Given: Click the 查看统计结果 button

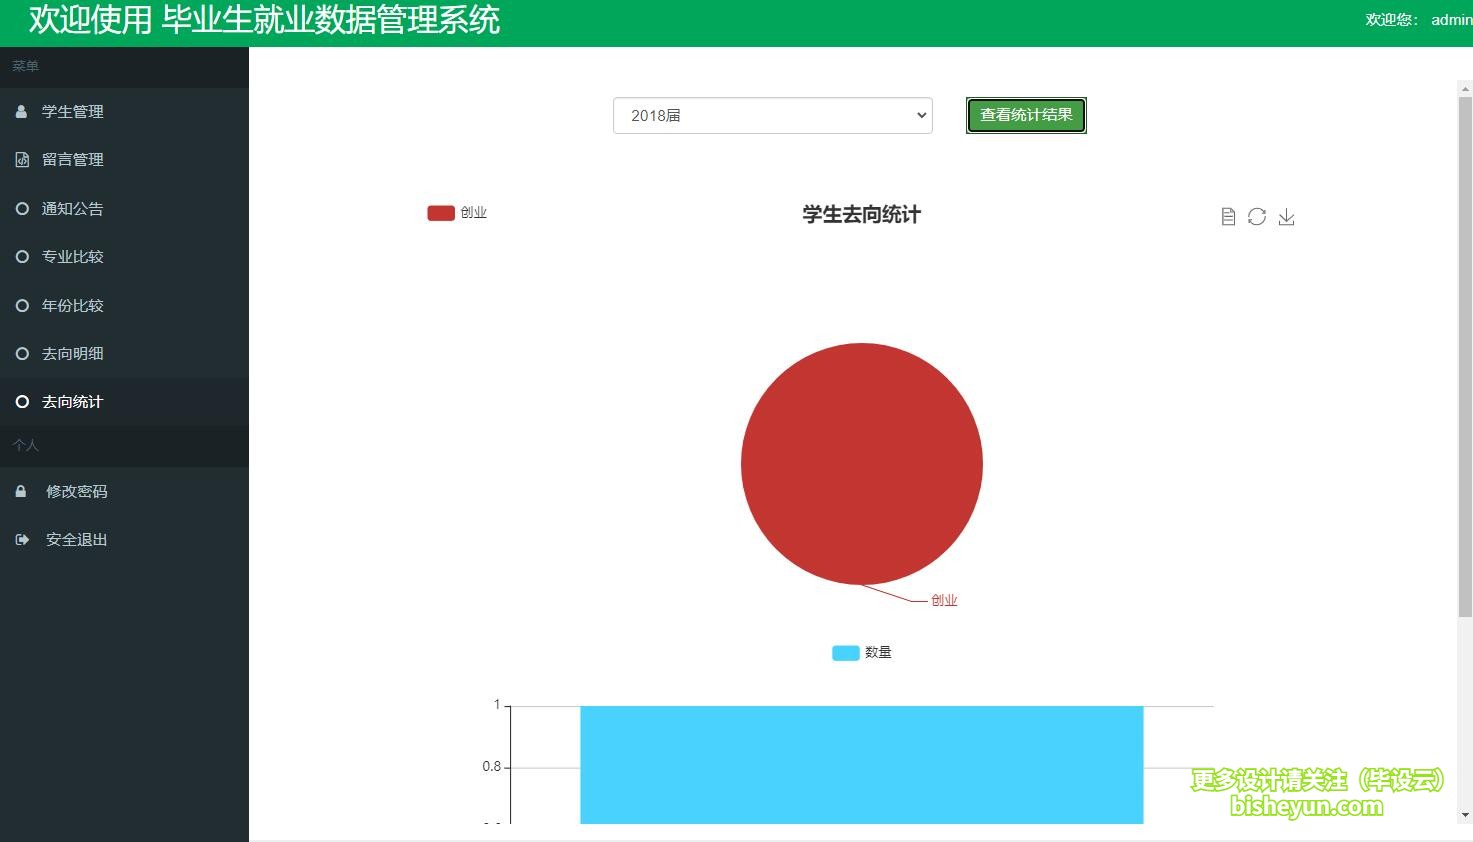Looking at the screenshot, I should click(1026, 115).
